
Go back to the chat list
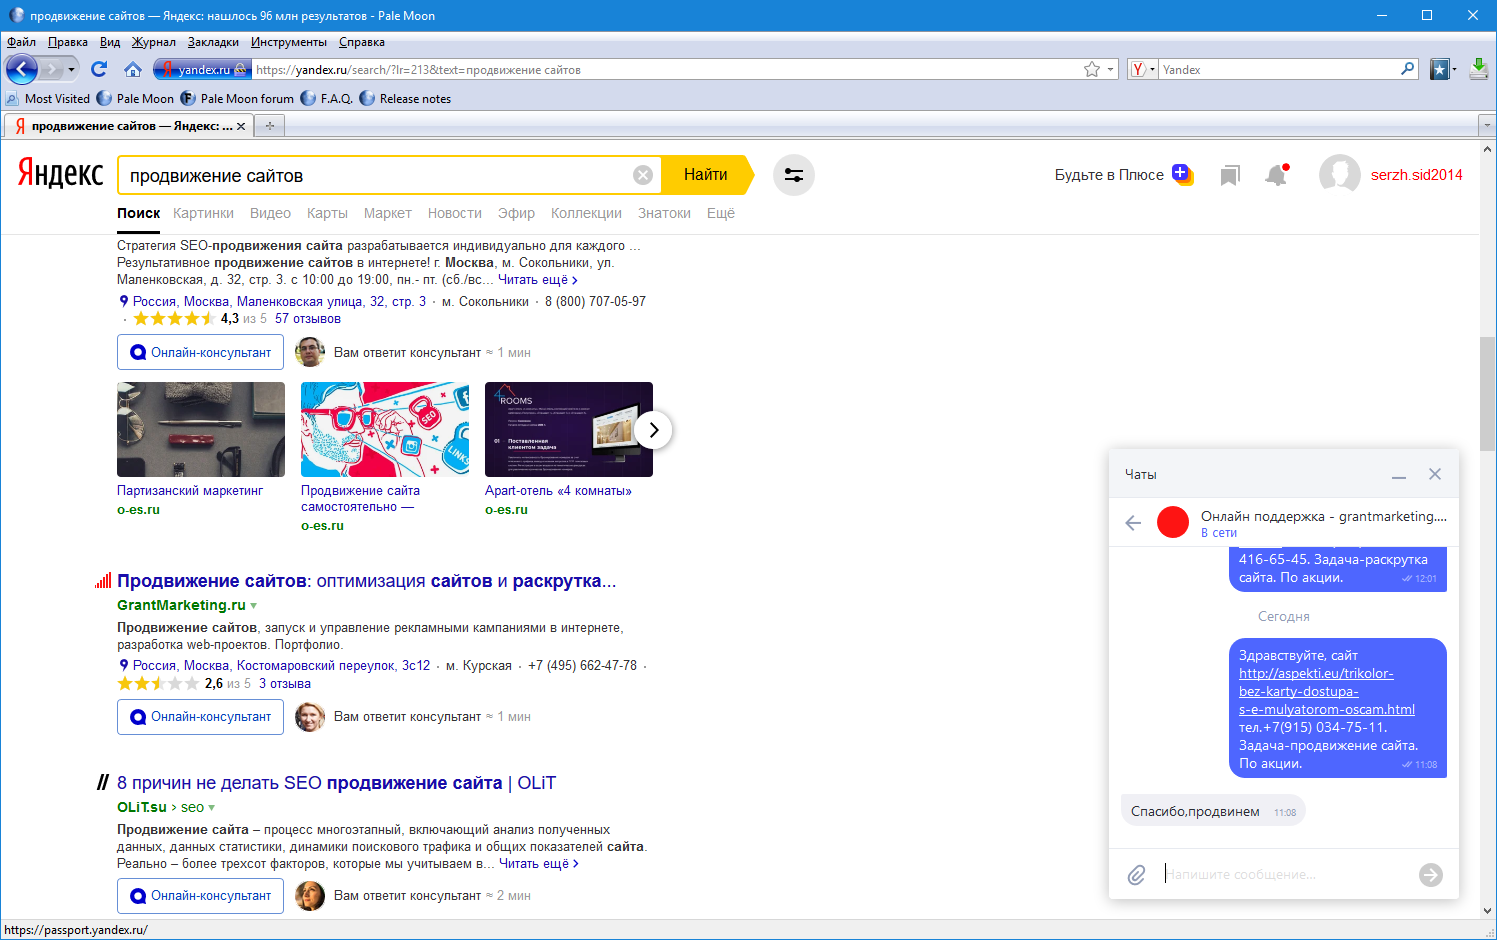click(1133, 522)
